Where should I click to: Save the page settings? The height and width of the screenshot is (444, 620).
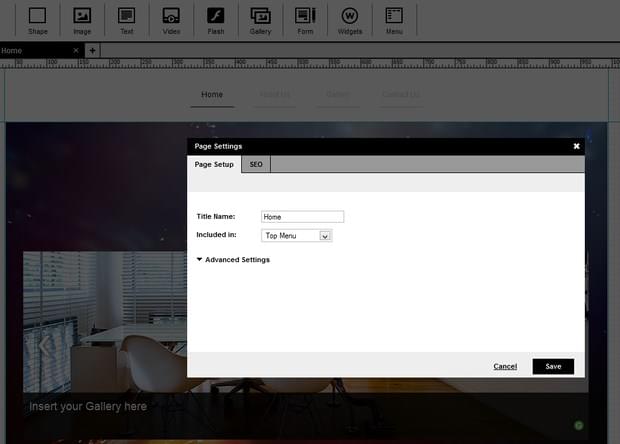553,367
